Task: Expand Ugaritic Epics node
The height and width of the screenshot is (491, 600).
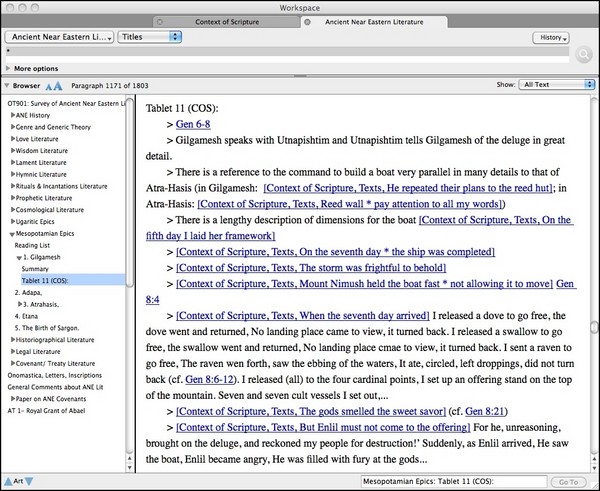Action: [x=13, y=221]
